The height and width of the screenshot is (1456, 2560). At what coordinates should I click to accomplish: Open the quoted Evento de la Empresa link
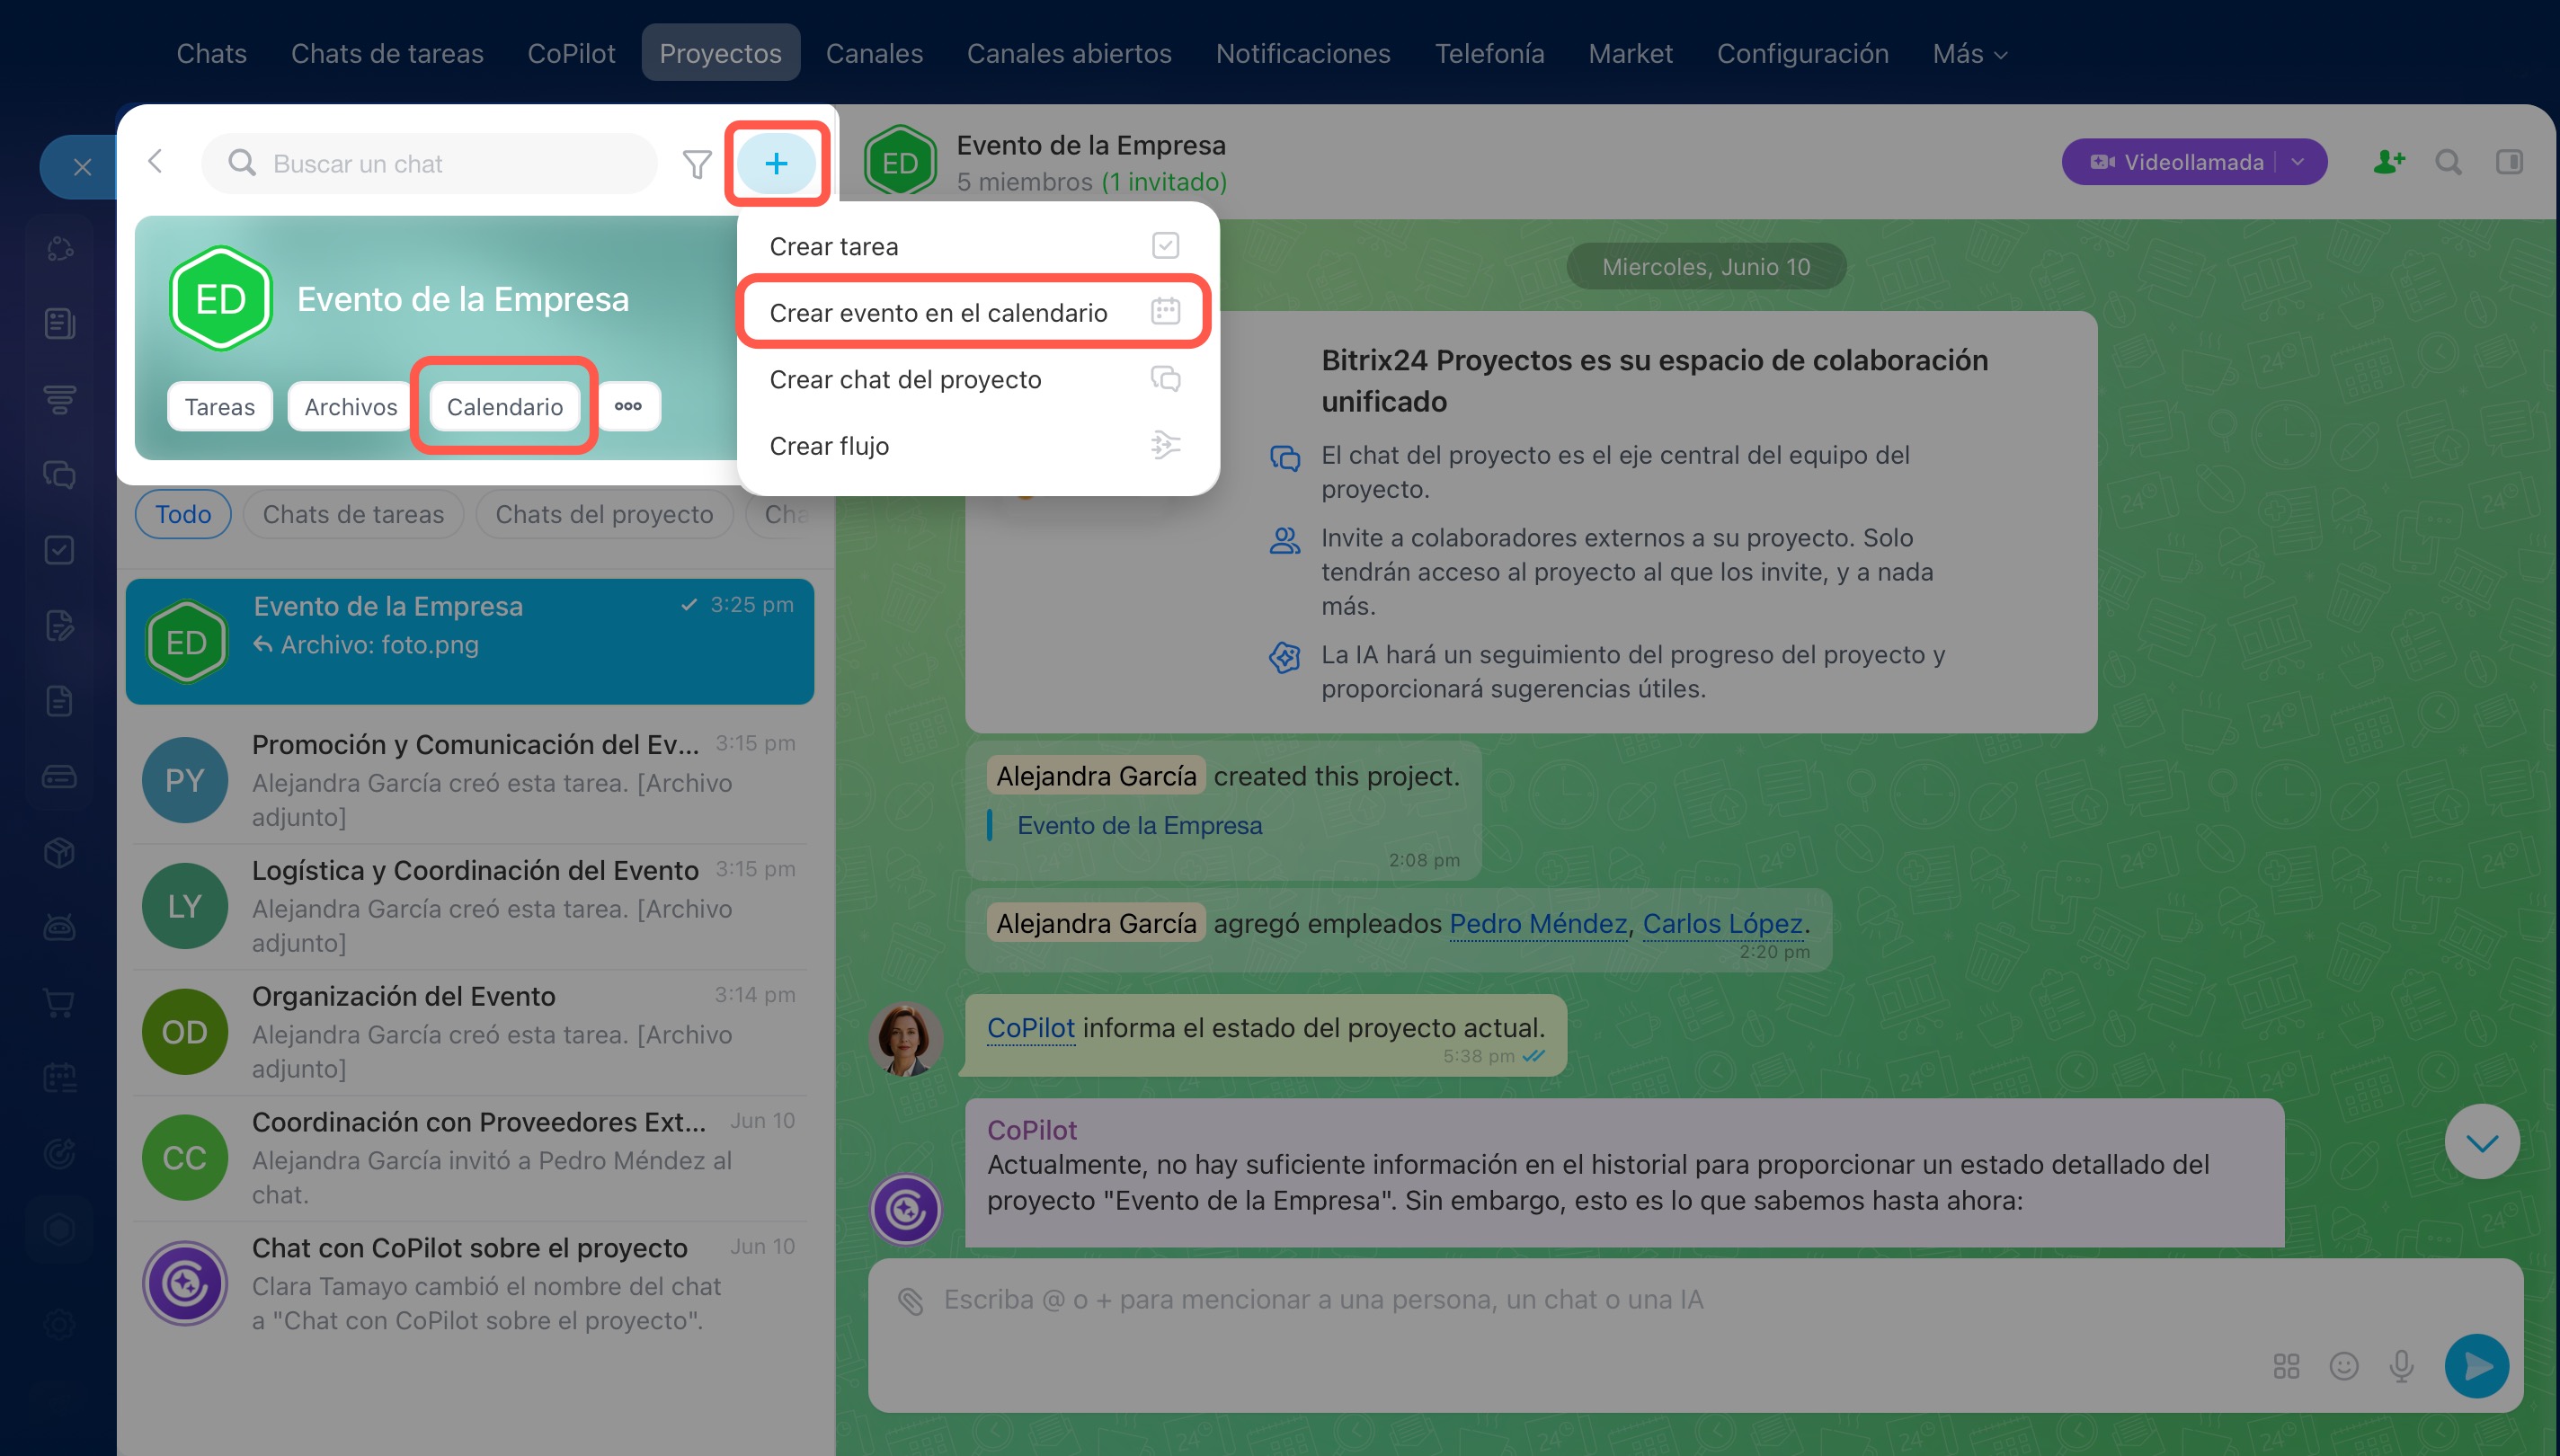[1139, 825]
